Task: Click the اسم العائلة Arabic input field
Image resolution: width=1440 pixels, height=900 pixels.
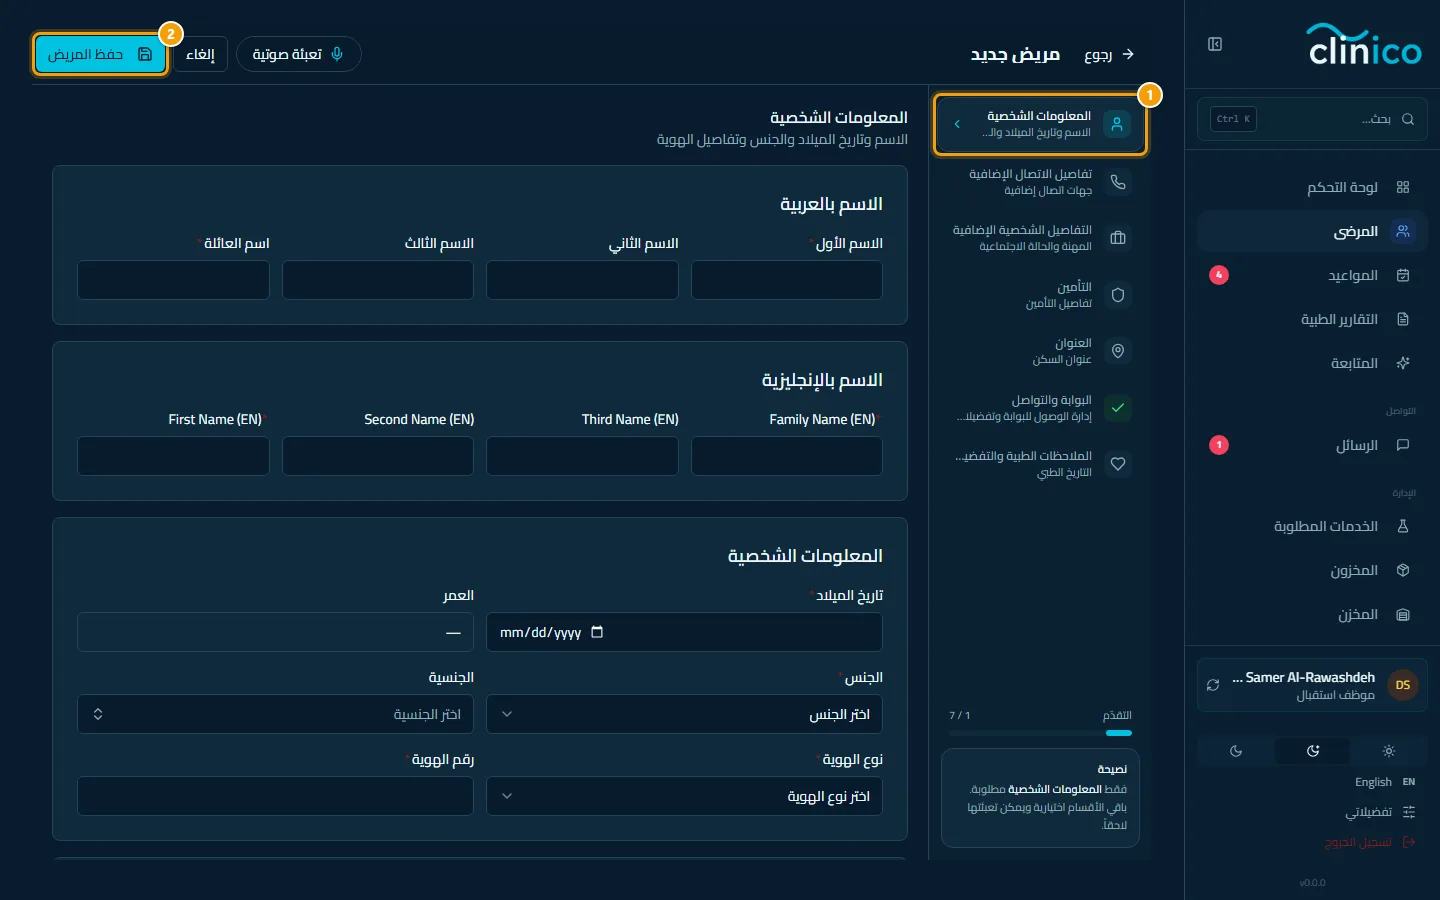Action: tap(173, 280)
